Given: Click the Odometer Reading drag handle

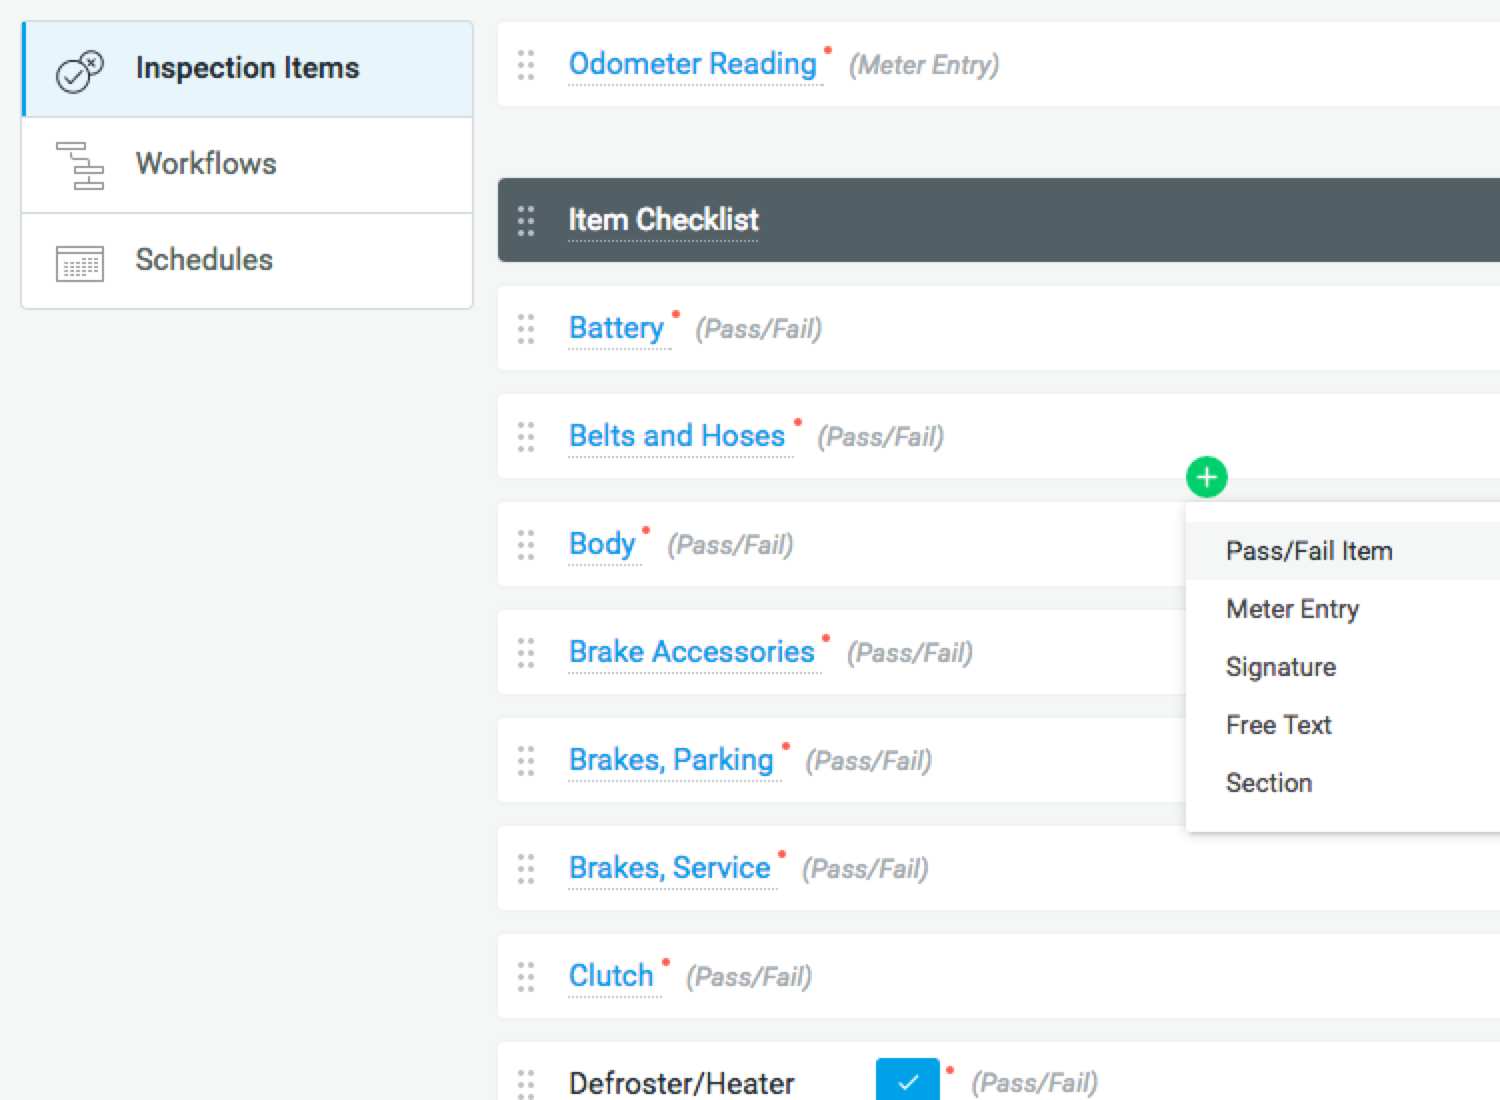Looking at the screenshot, I should 526,65.
